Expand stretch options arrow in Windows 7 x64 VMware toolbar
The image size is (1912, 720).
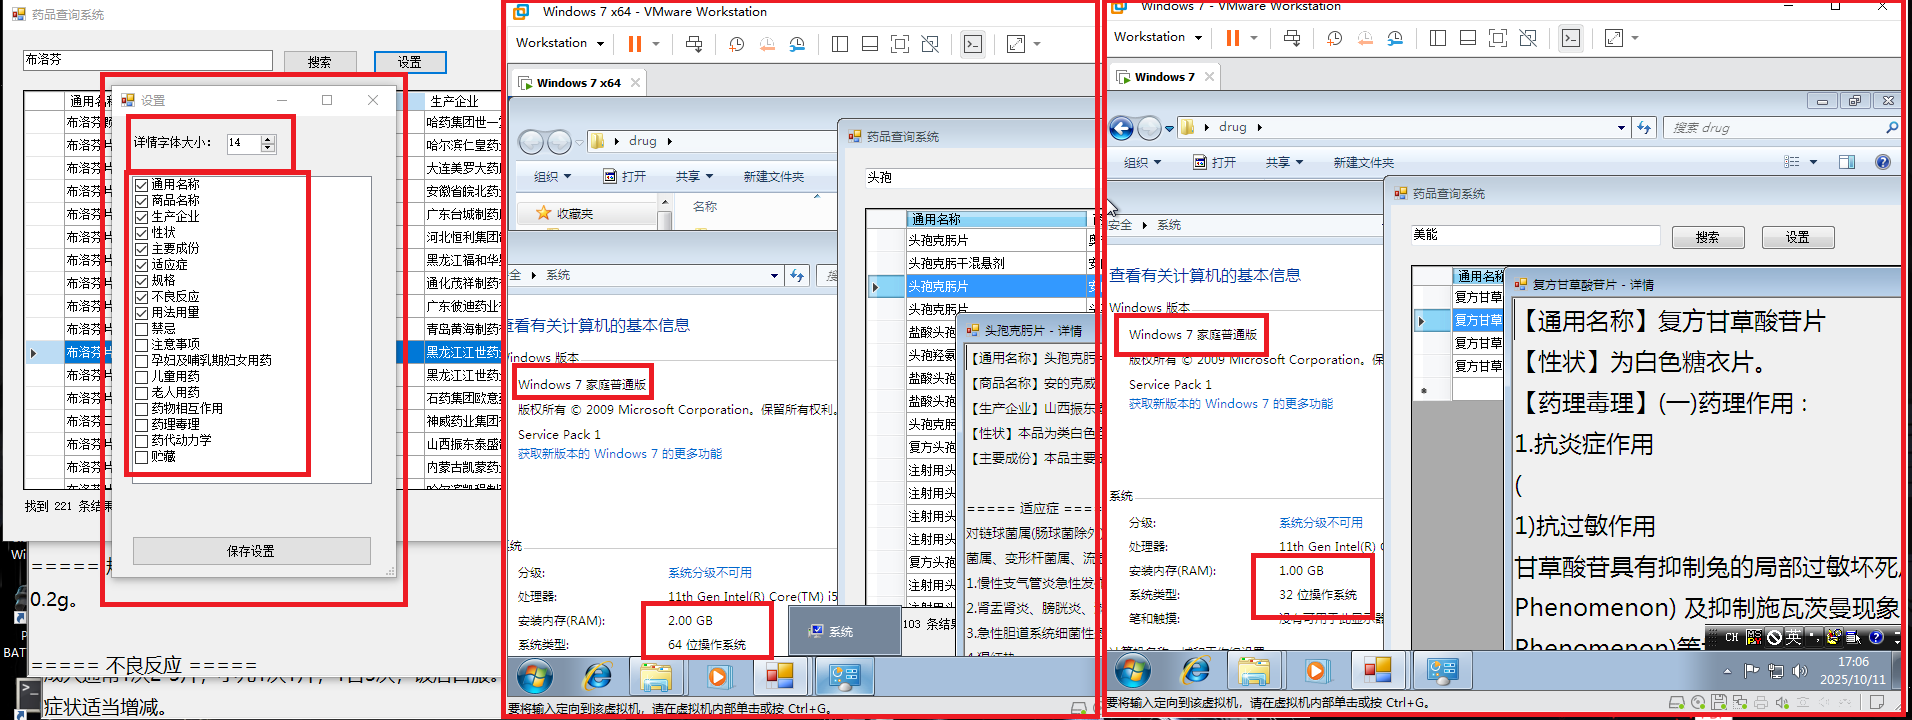[x=1037, y=44]
